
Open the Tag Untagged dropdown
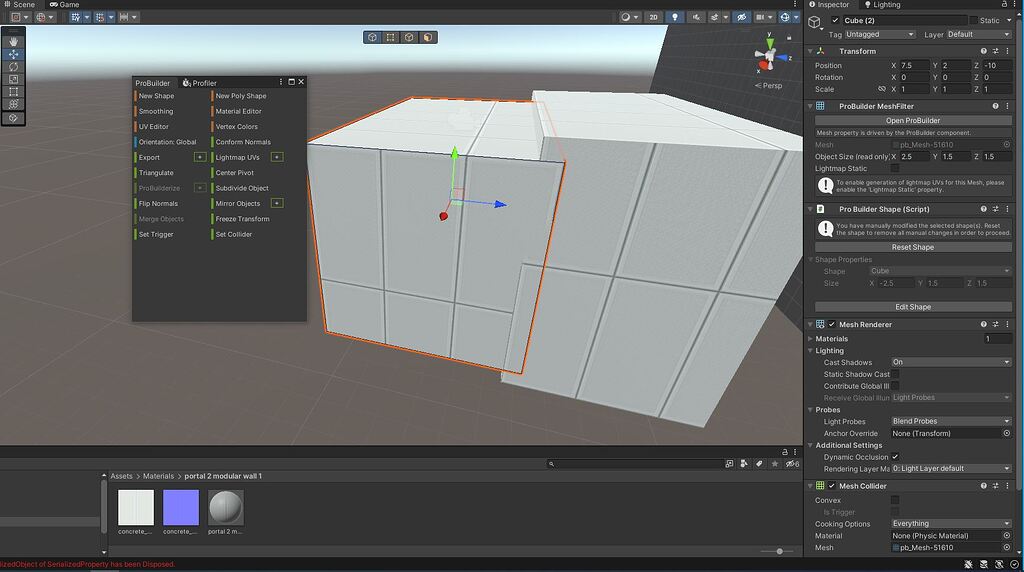pos(880,35)
